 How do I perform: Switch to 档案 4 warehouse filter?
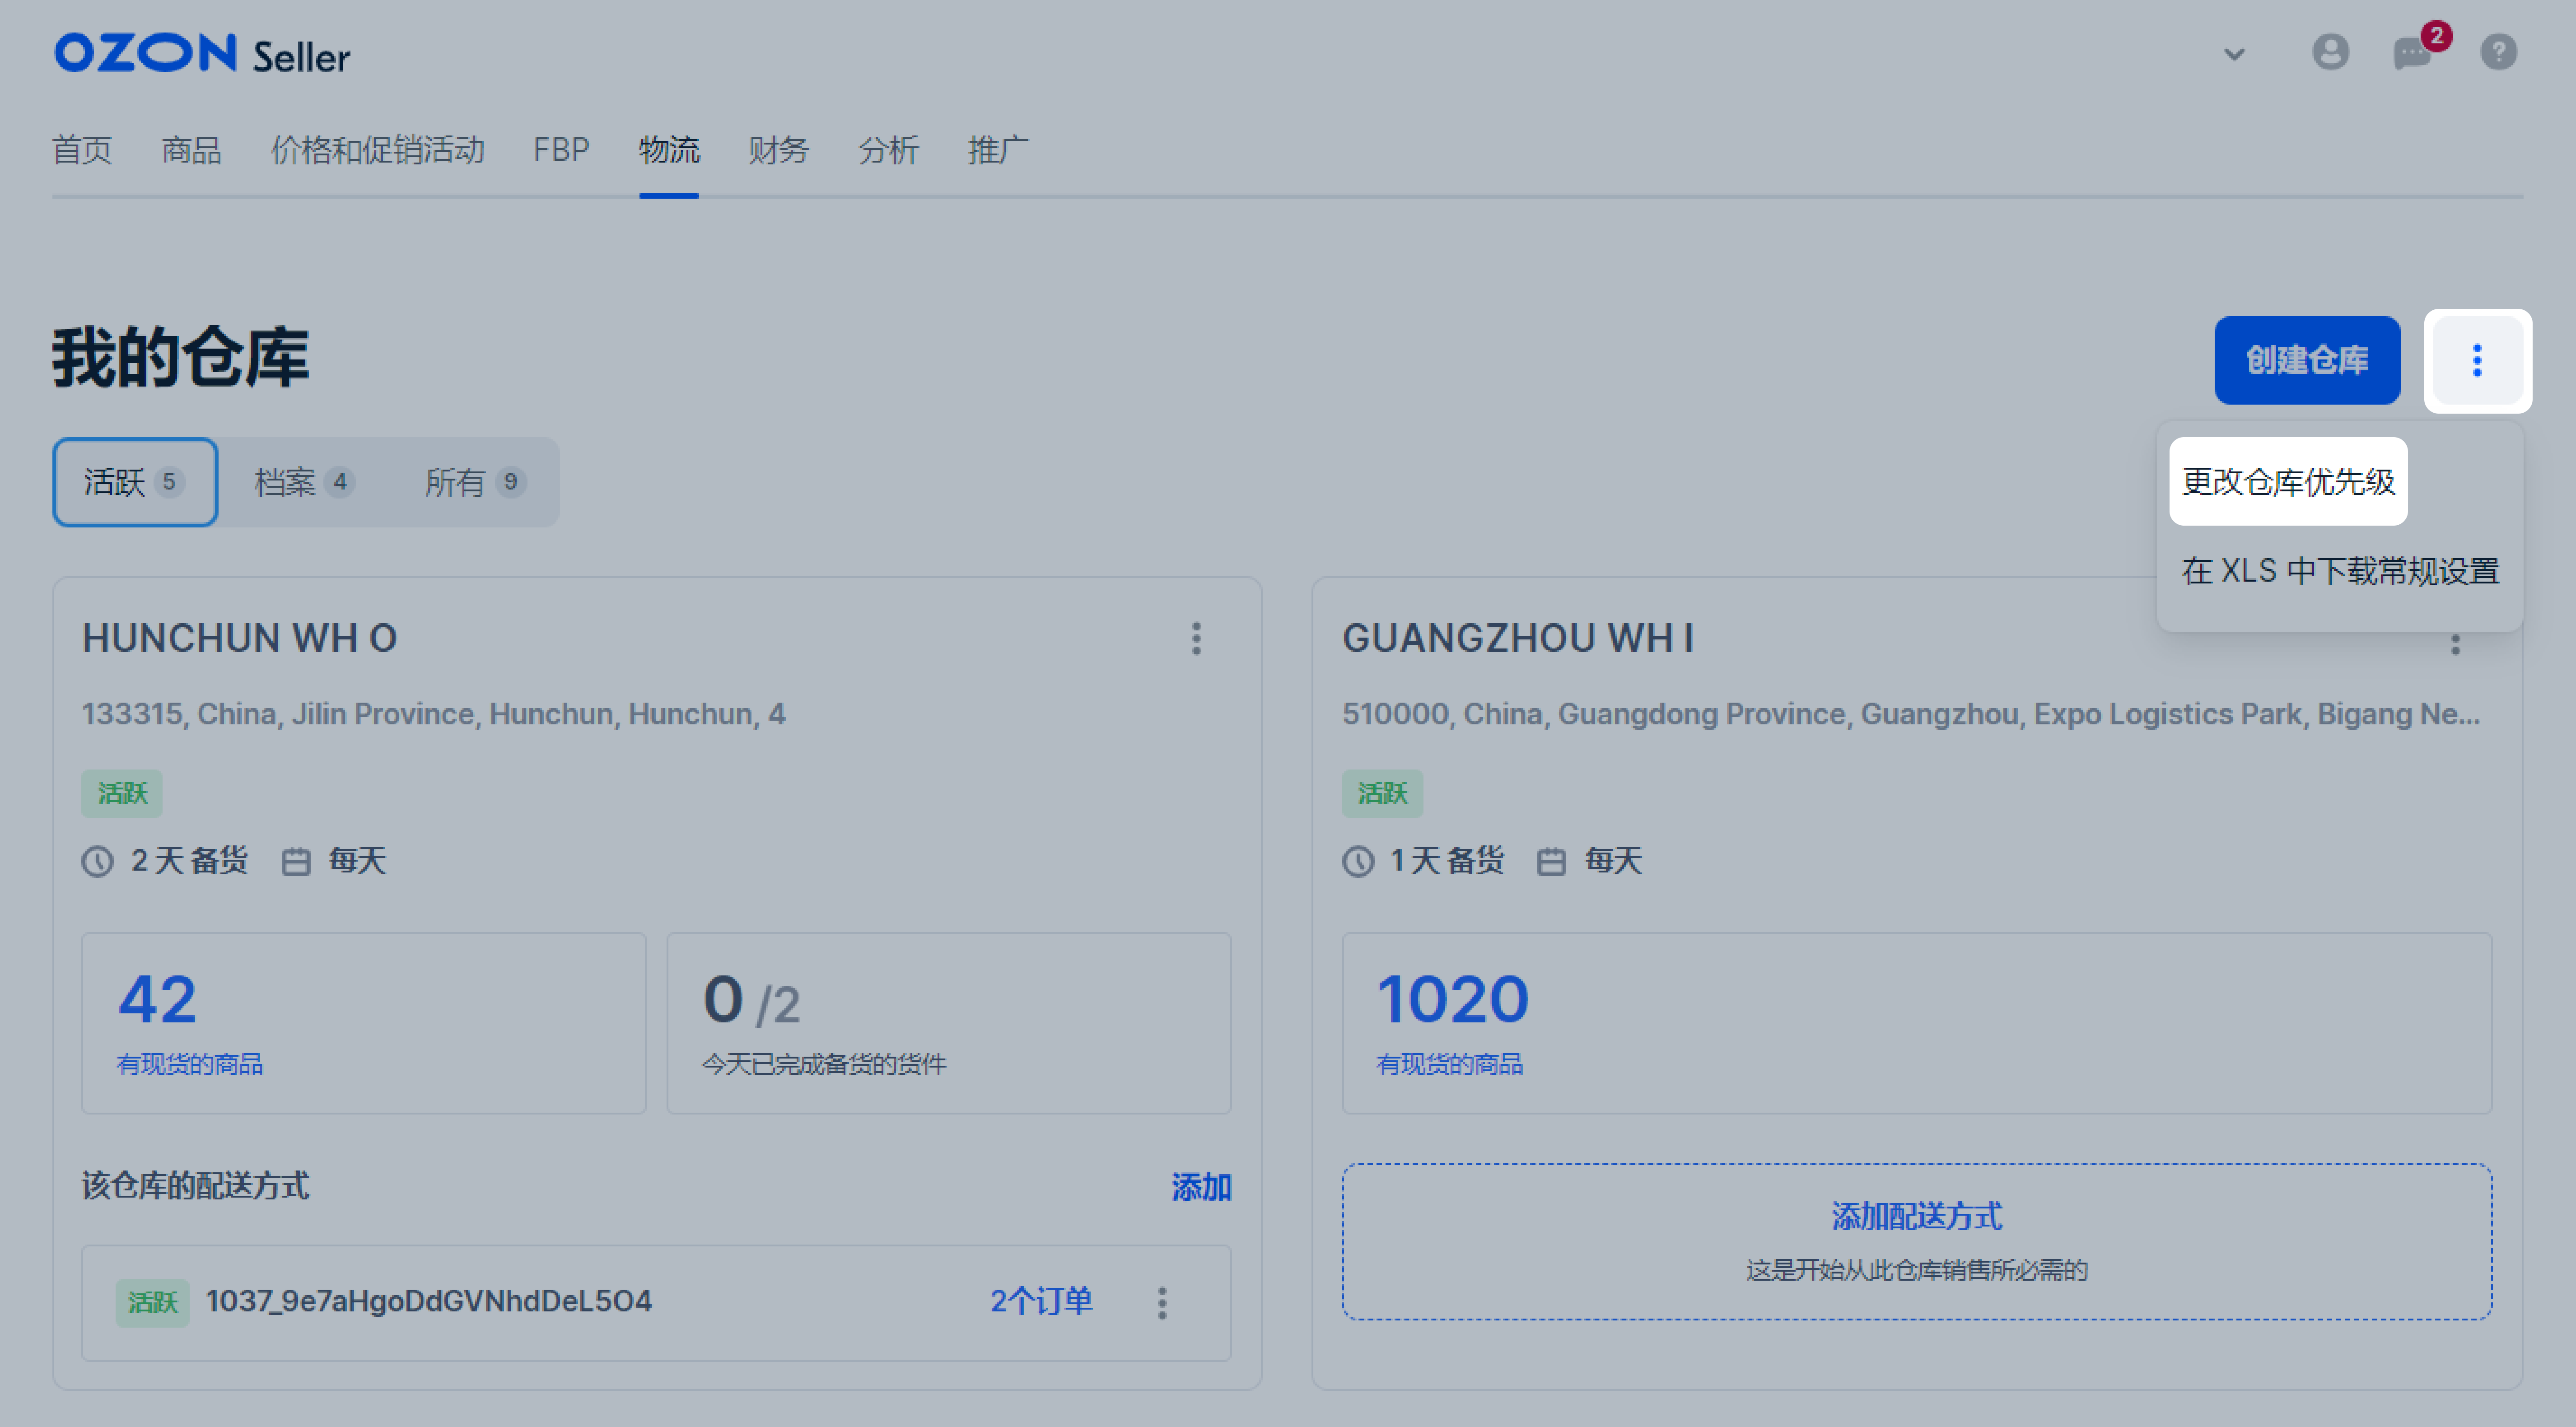pyautogui.click(x=304, y=482)
